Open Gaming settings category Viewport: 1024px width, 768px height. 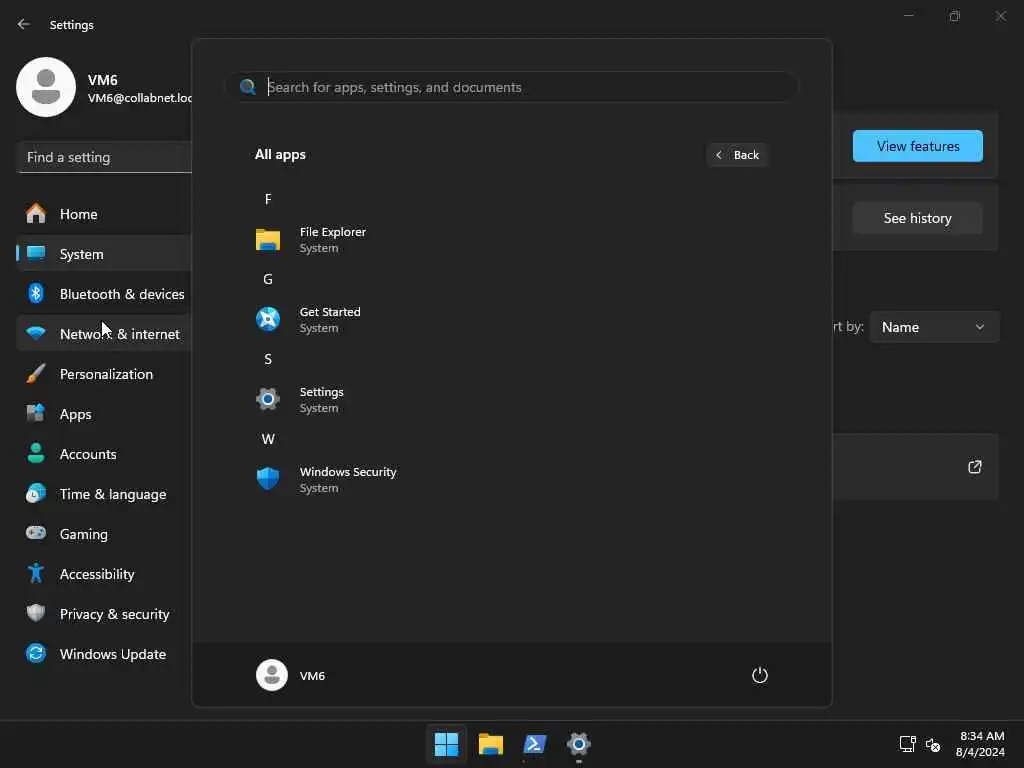point(104,534)
